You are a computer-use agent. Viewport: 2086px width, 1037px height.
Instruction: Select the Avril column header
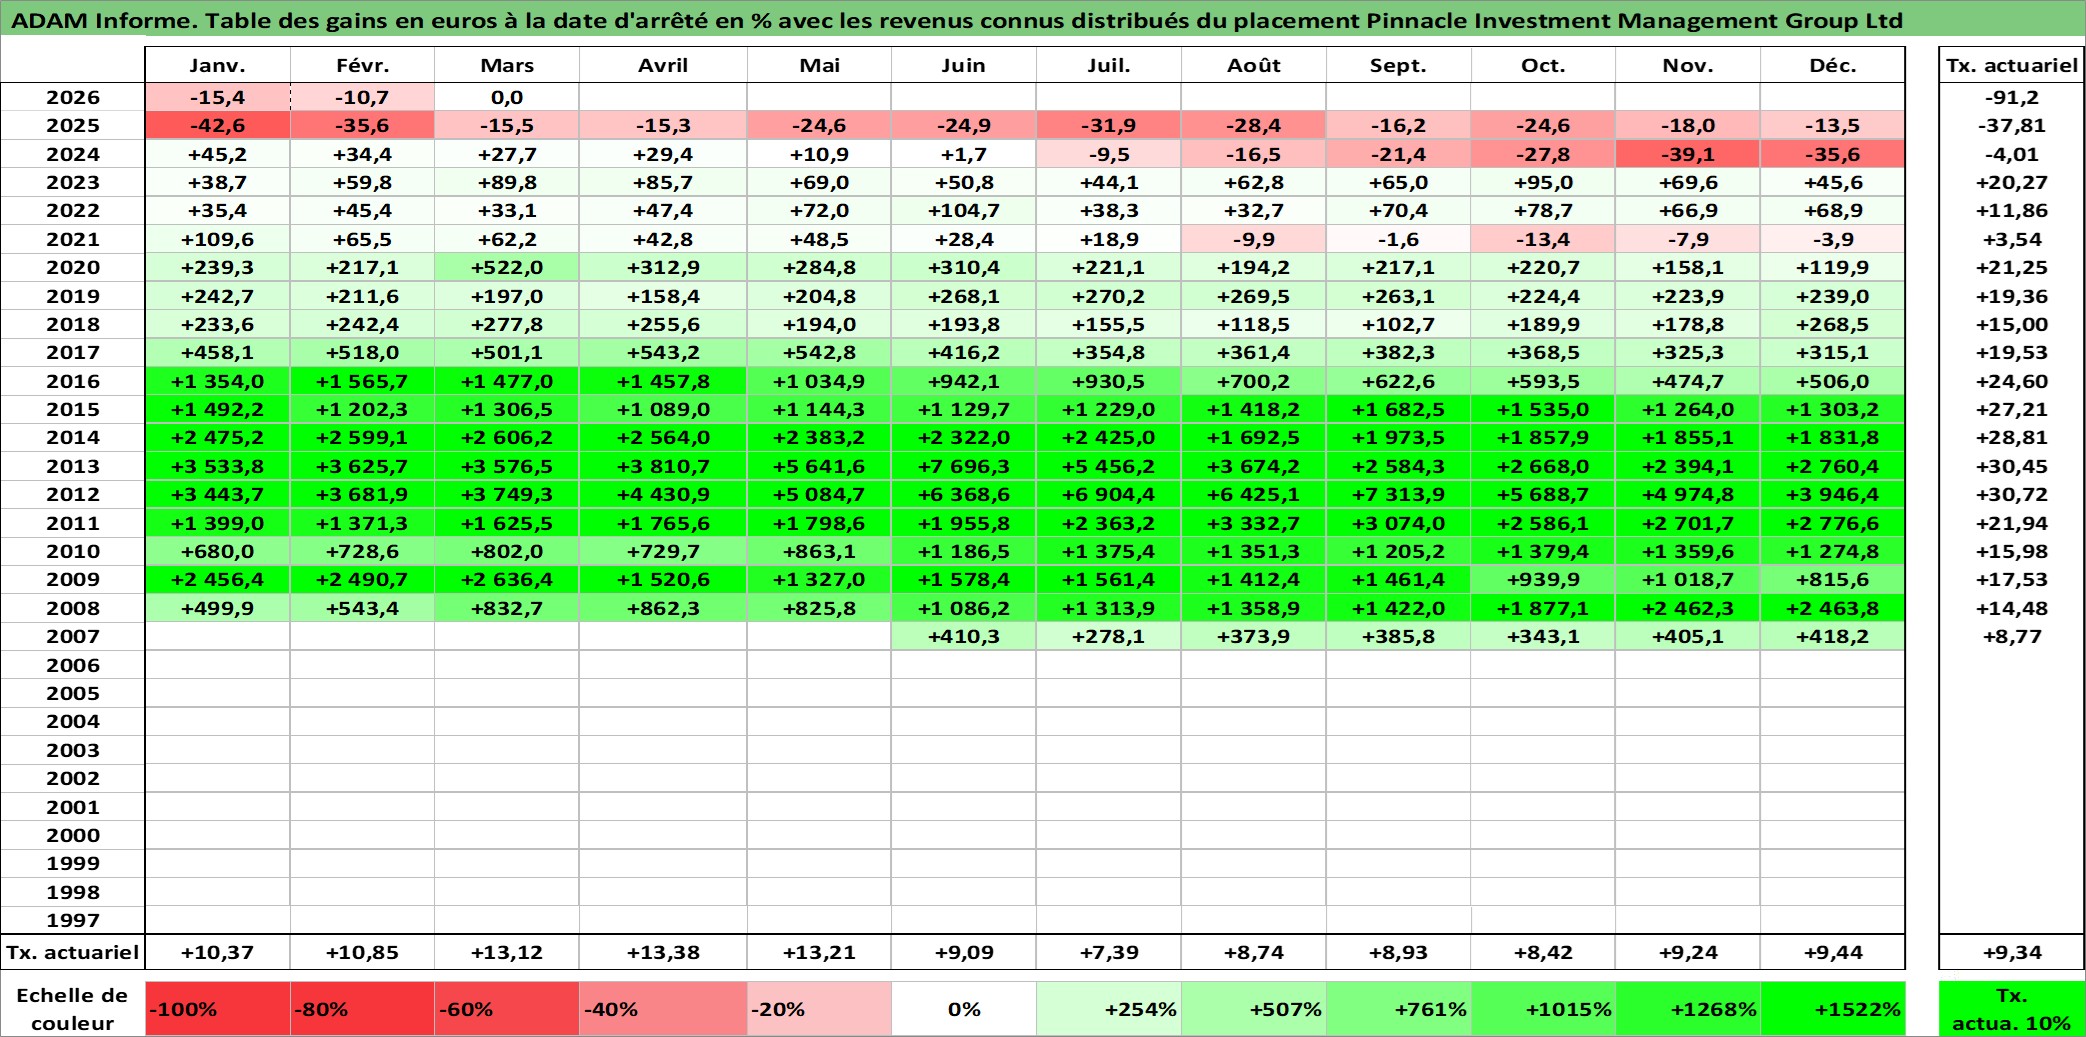[663, 66]
